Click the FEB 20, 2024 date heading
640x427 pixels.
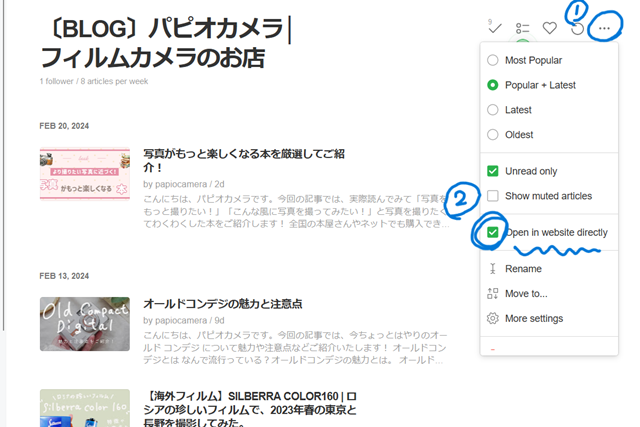coord(64,126)
